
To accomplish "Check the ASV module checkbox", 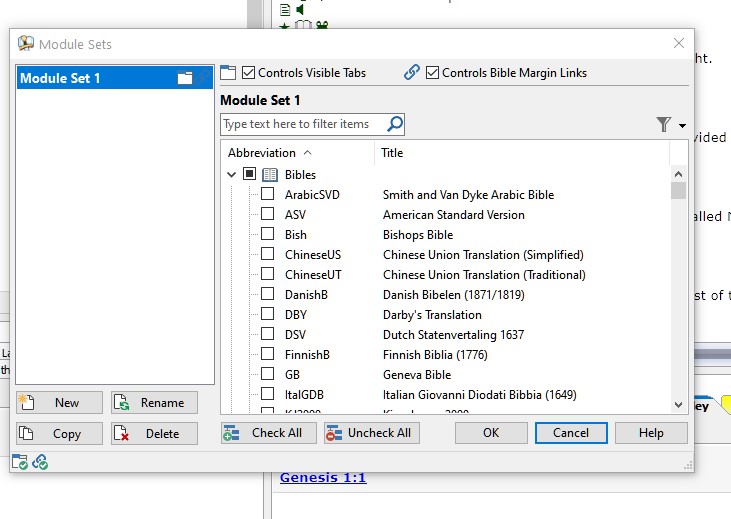I will [x=267, y=214].
